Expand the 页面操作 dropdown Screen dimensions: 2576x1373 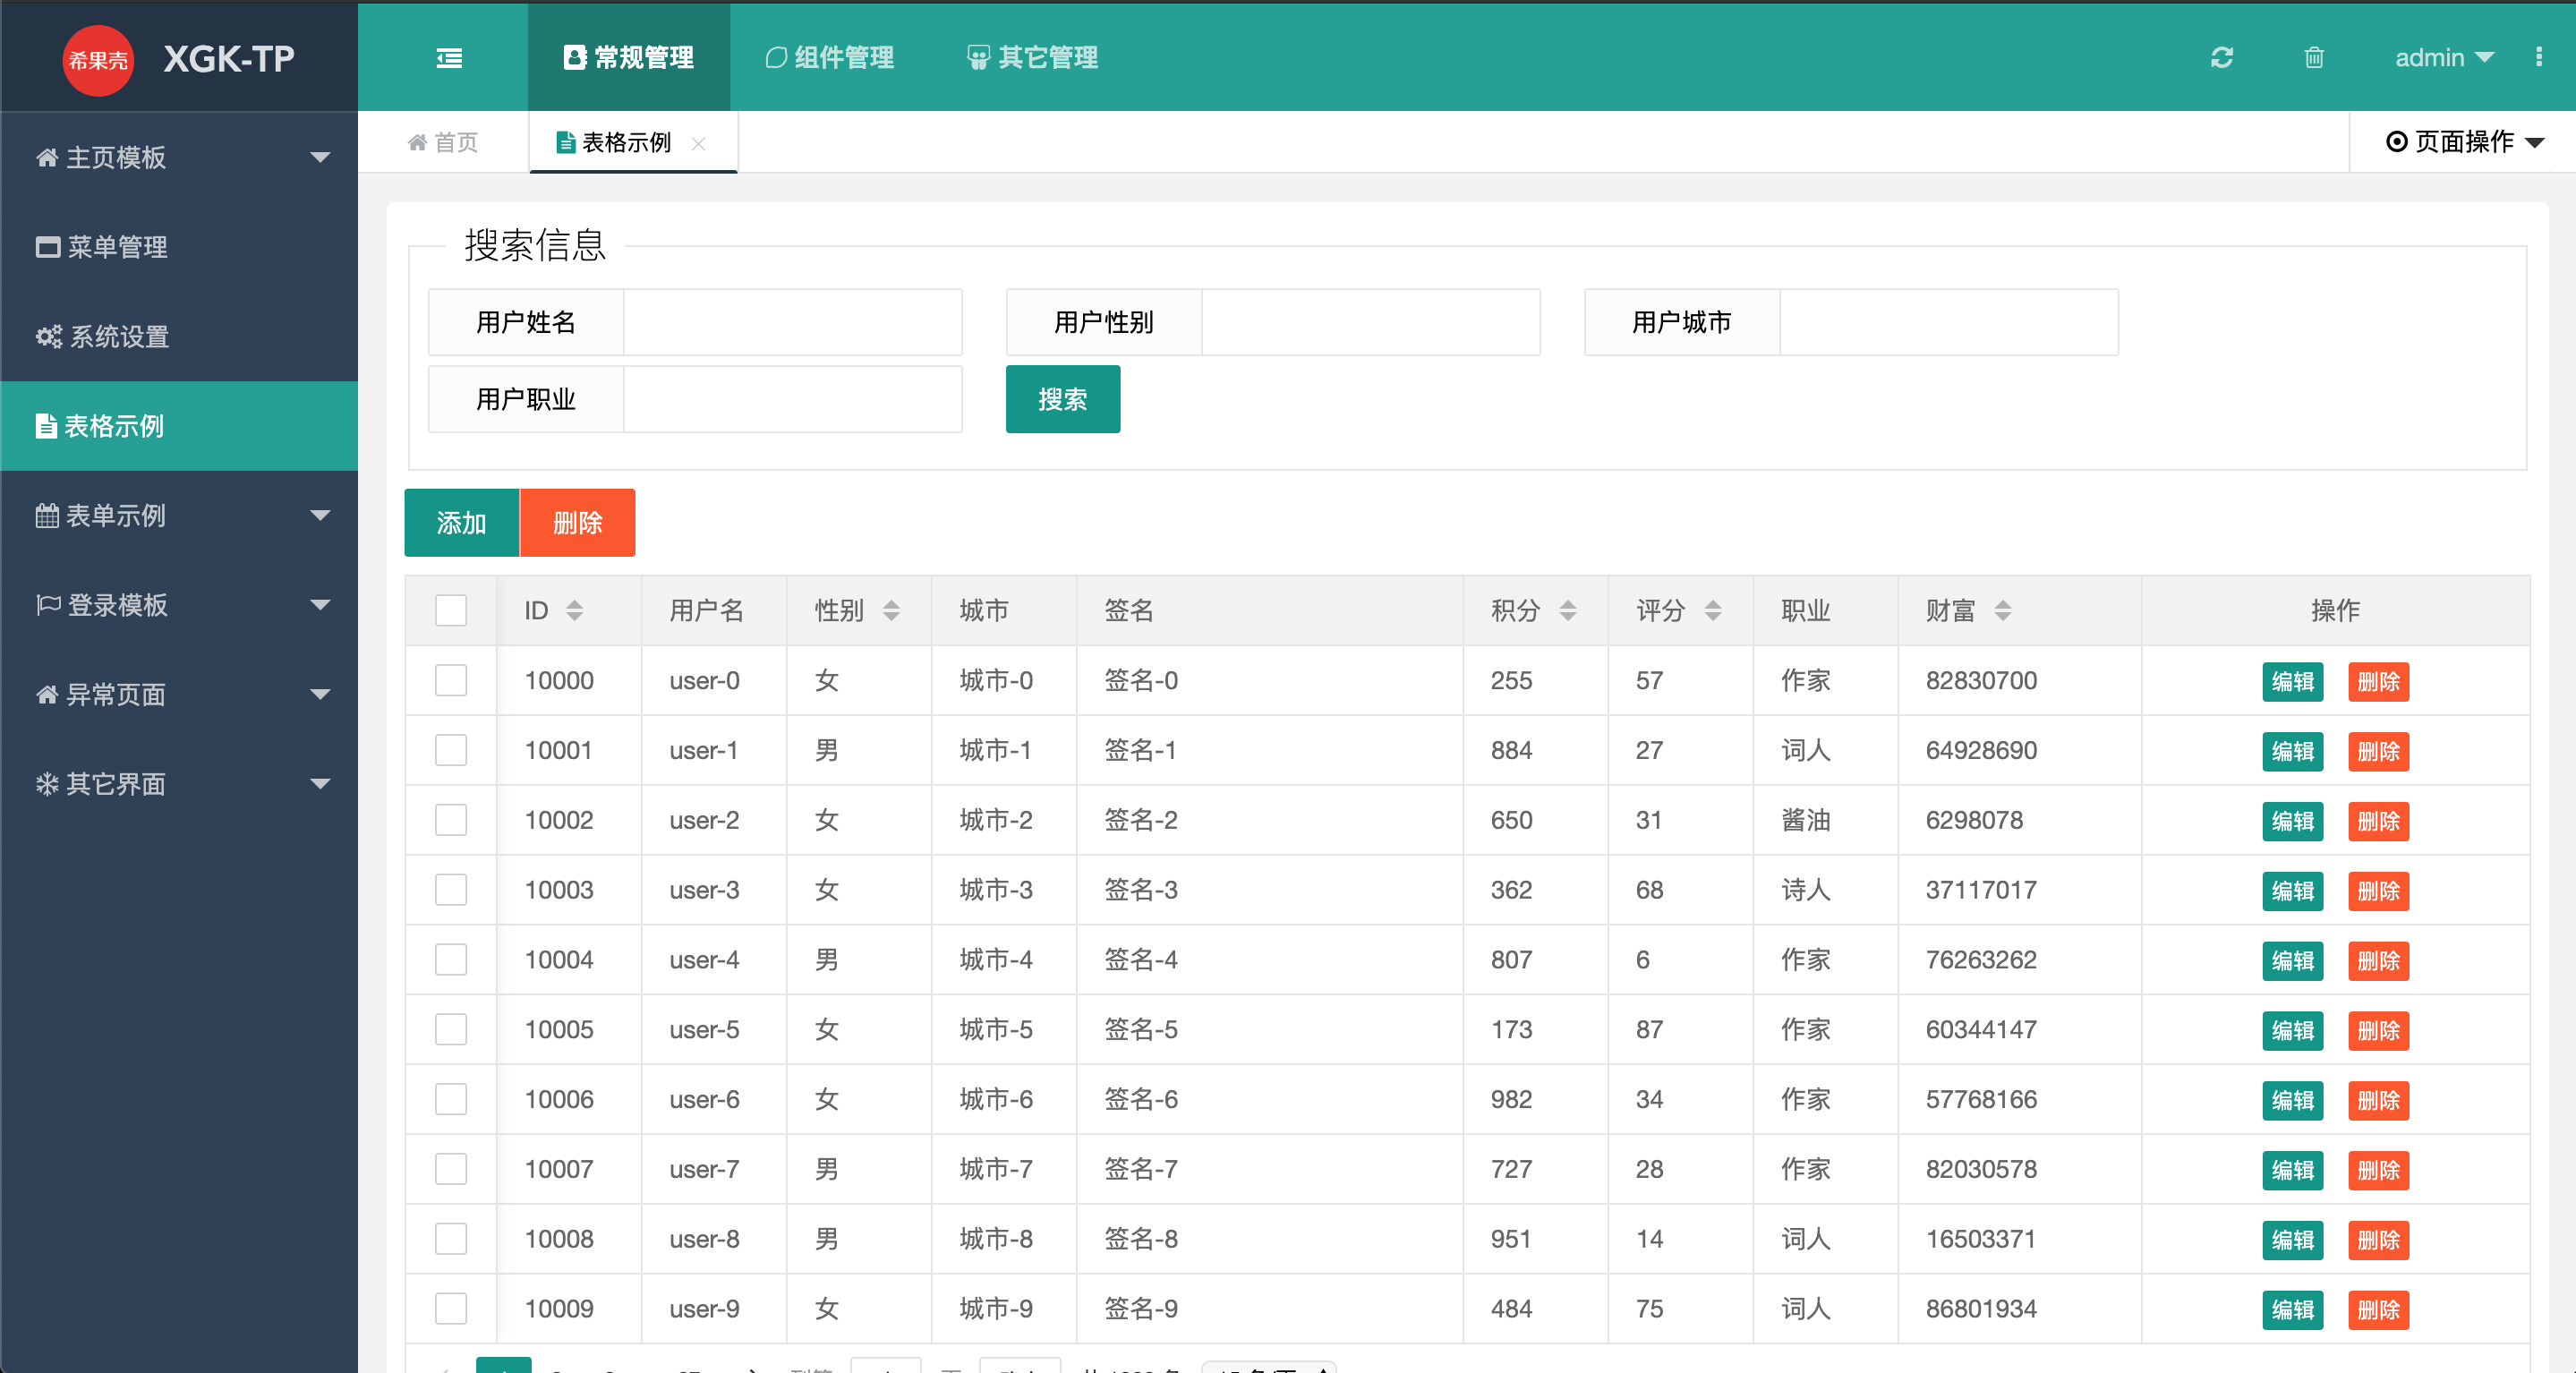point(2464,142)
